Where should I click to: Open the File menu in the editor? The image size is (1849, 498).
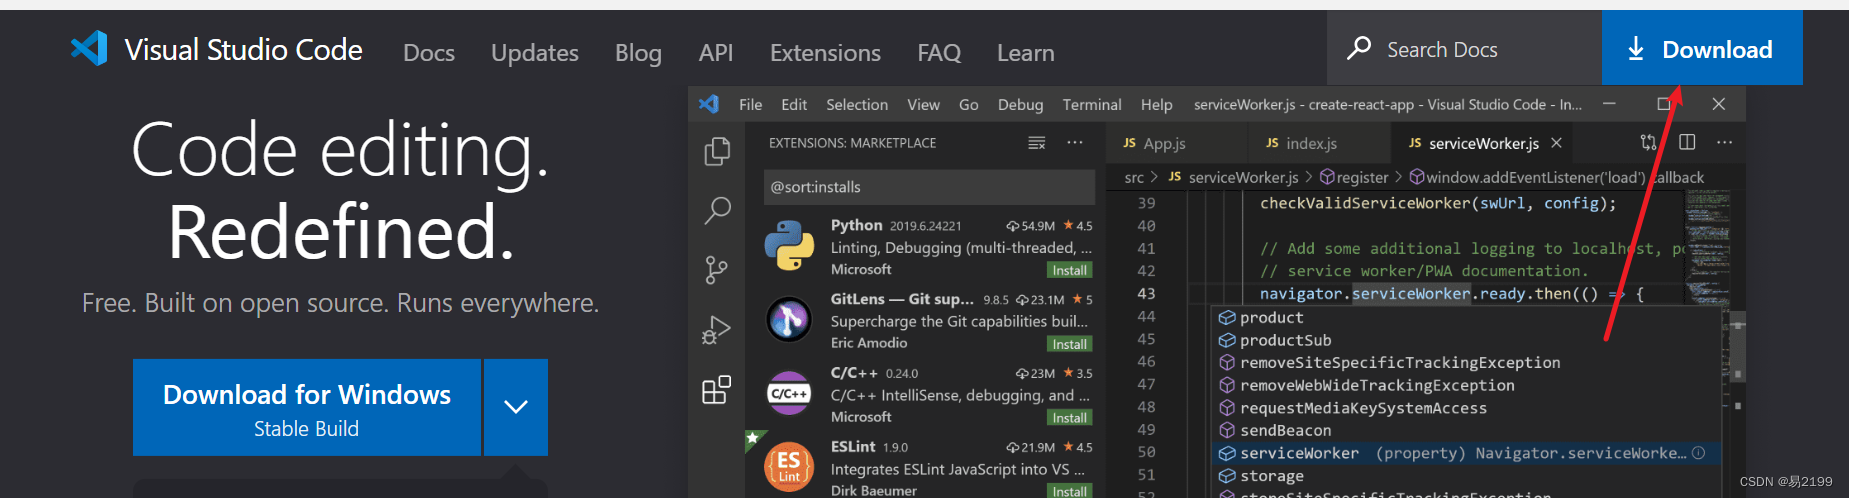coord(750,104)
